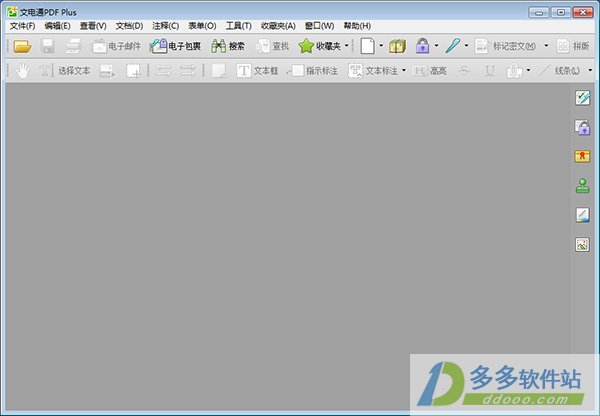Click the Print icon in toolbar
This screenshot has width=600, height=416.
point(73,46)
